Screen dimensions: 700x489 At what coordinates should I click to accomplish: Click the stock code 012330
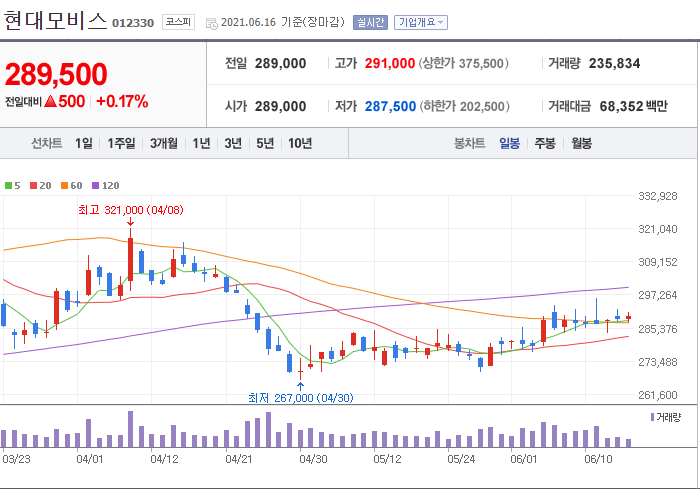click(133, 23)
